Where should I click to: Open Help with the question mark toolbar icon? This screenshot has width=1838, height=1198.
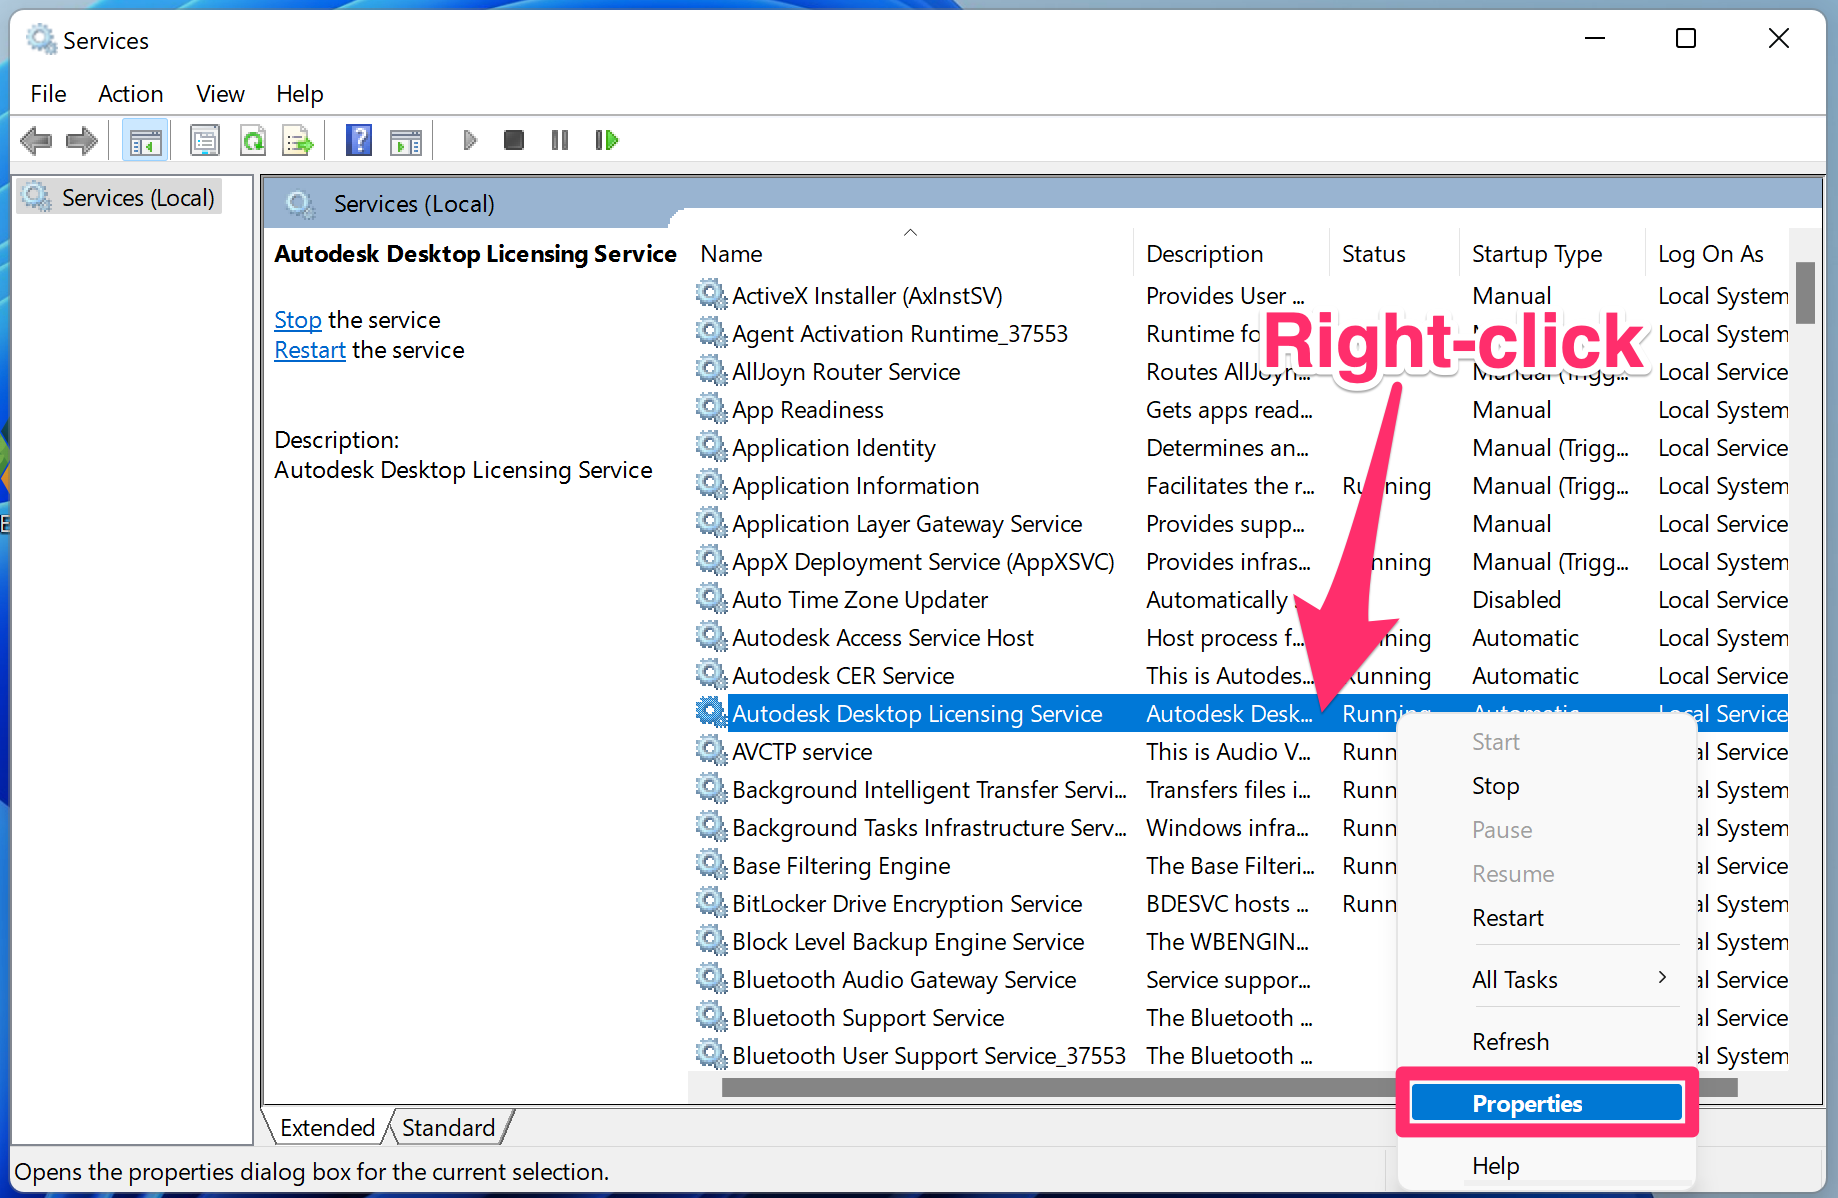coord(359,140)
